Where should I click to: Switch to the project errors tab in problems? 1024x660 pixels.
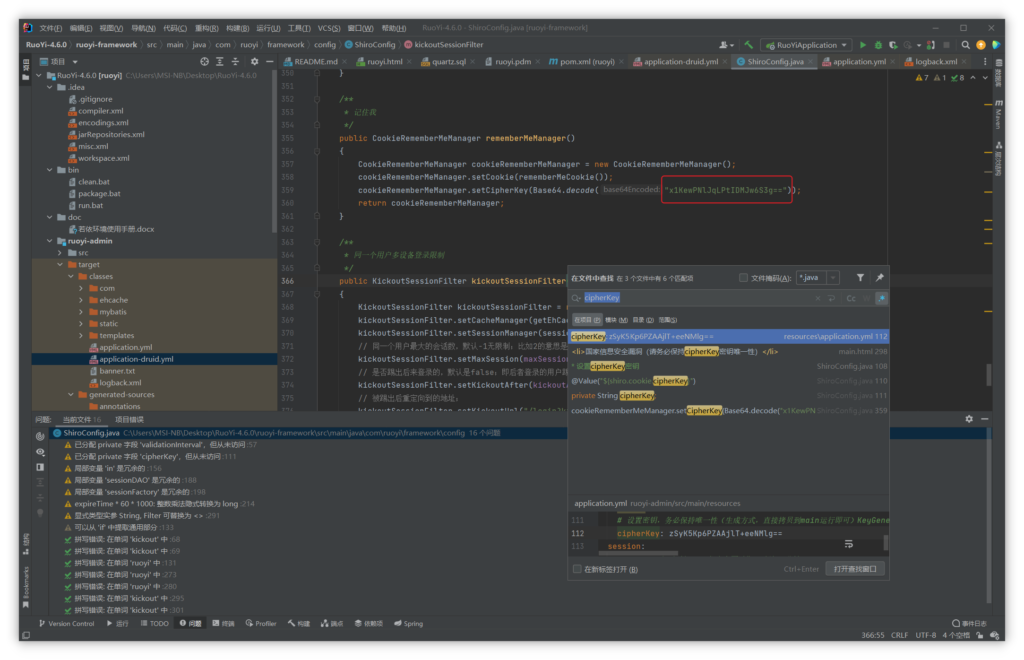click(129, 420)
